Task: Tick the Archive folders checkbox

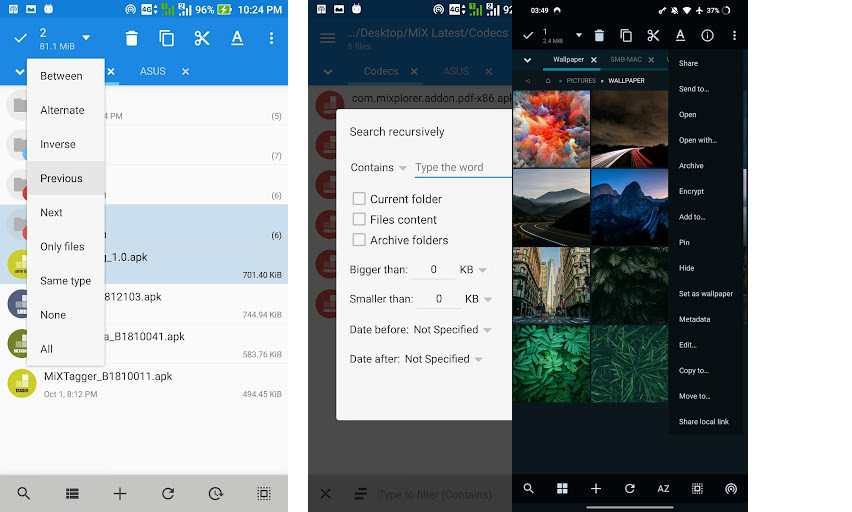Action: (359, 240)
